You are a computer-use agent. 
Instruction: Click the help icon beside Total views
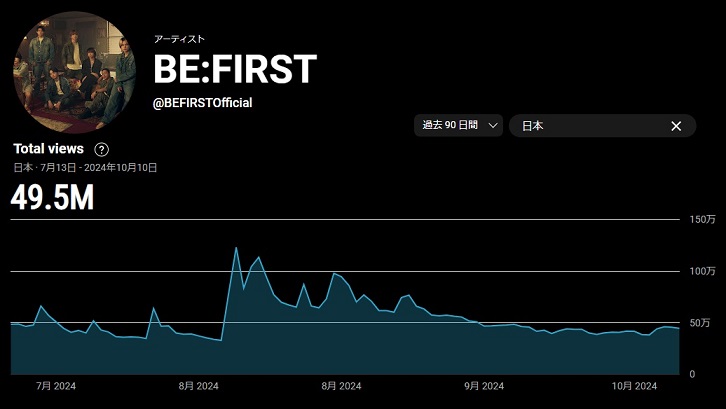coord(101,149)
